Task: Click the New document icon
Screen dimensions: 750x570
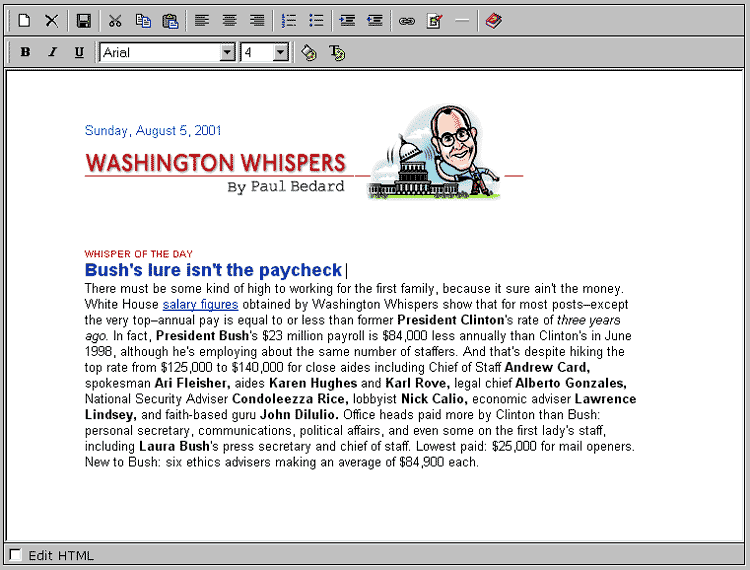Action: (x=25, y=20)
